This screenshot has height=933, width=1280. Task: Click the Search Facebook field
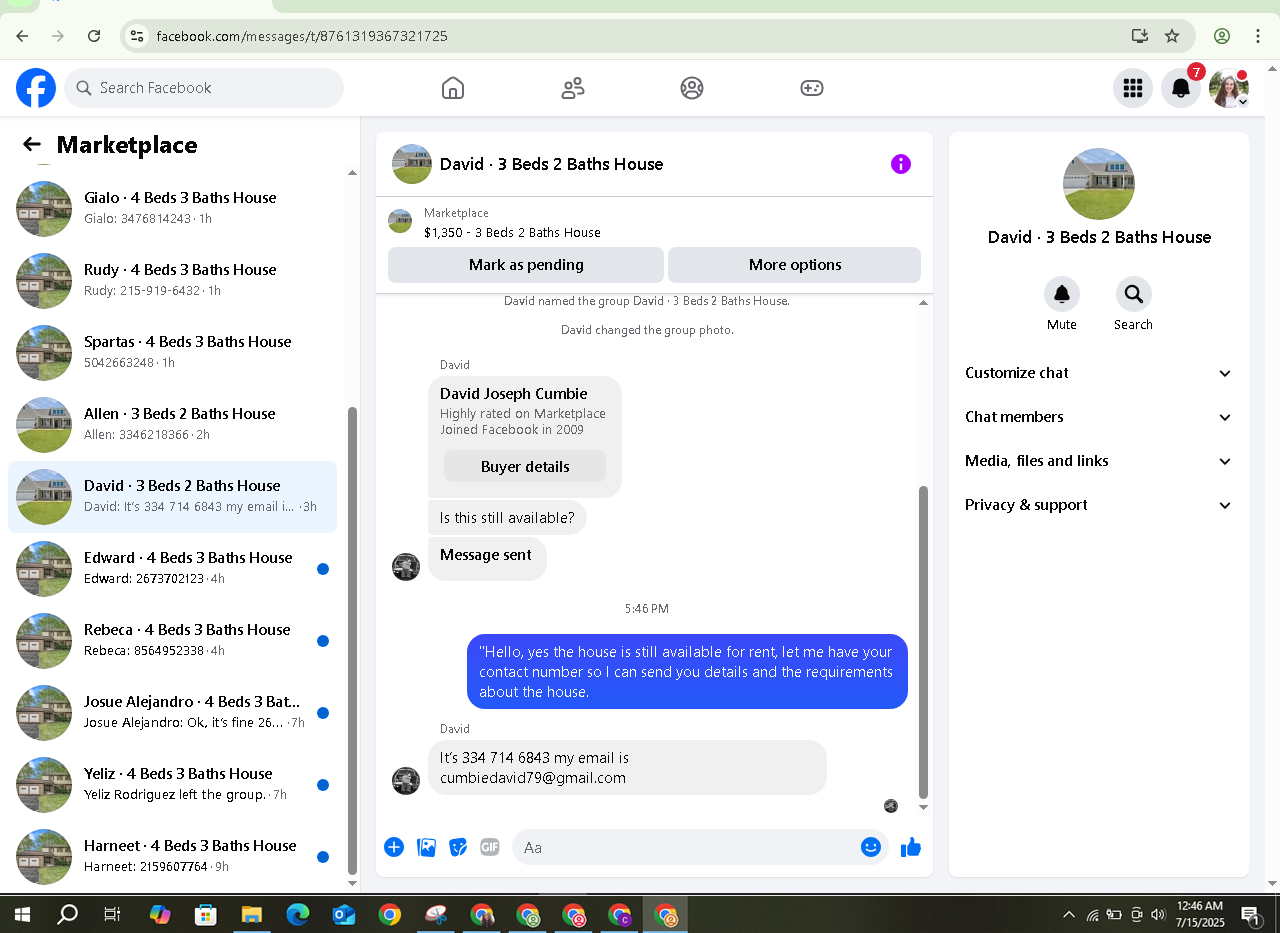204,88
